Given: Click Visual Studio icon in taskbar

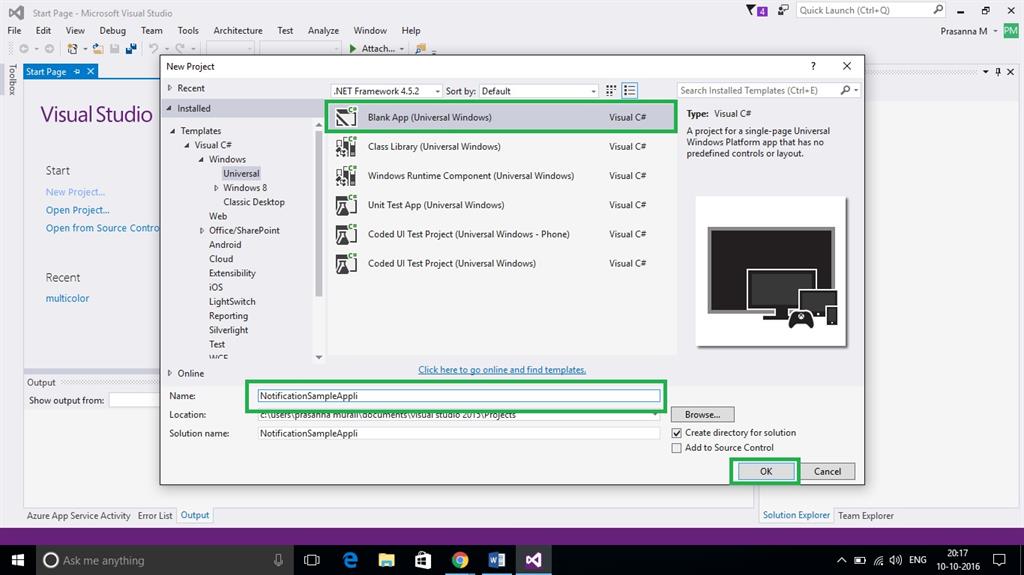Looking at the screenshot, I should point(533,560).
